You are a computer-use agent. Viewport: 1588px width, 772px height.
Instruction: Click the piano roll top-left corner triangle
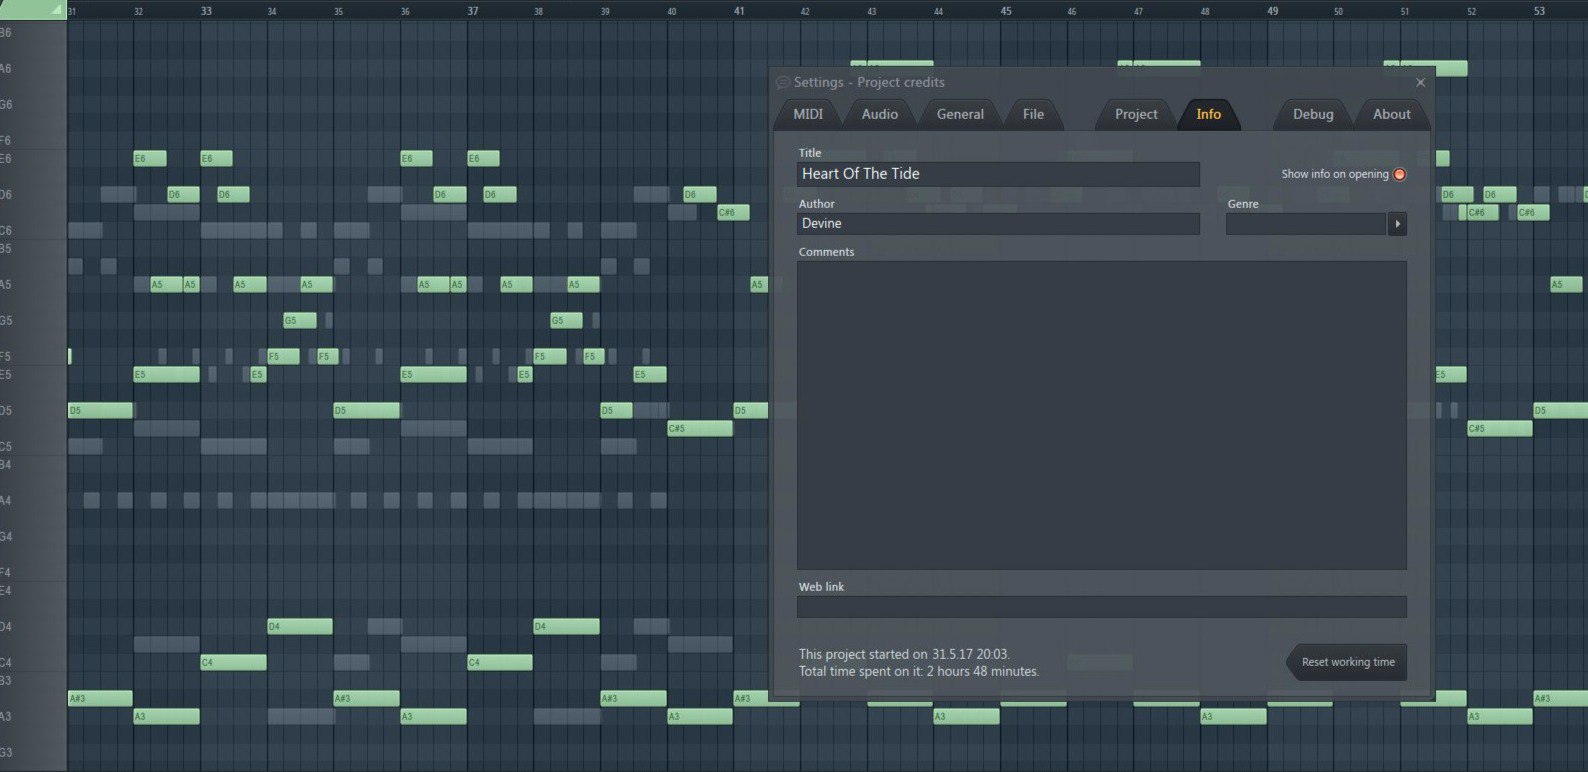(57, 10)
